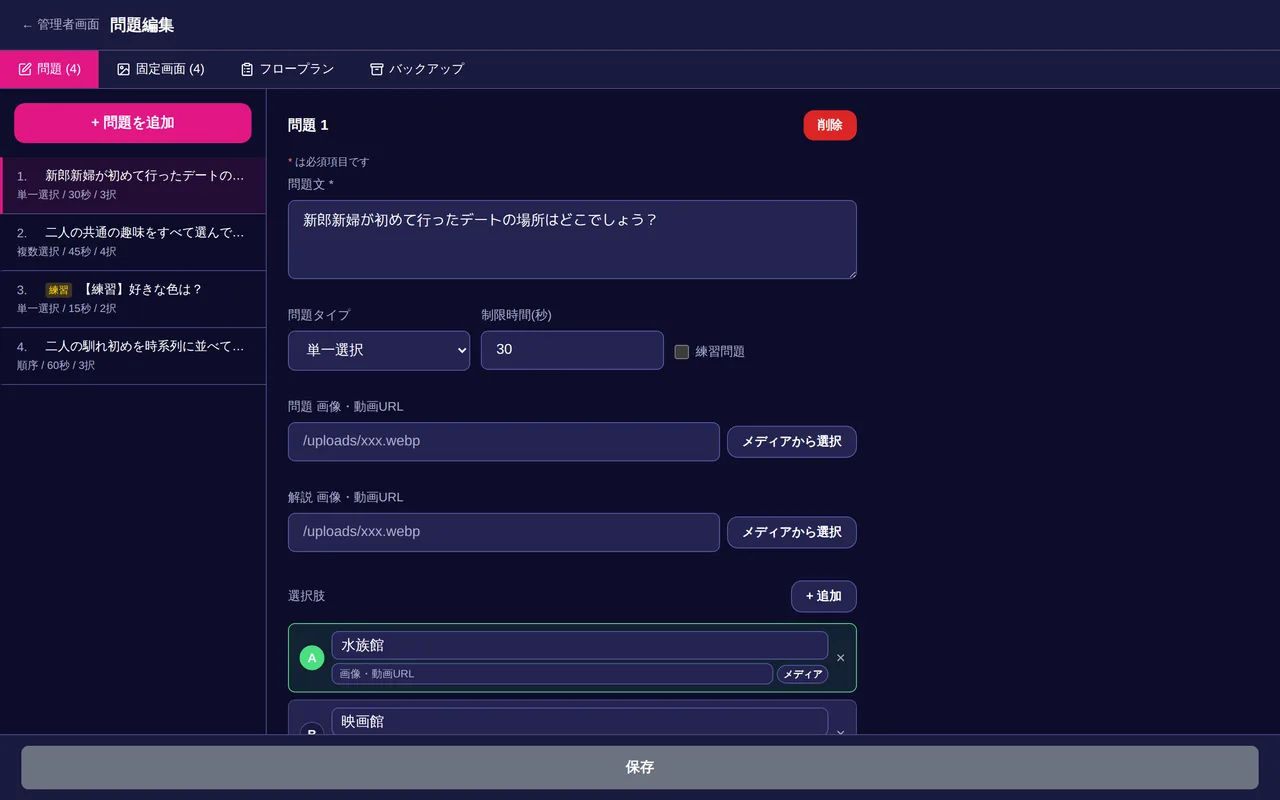Delete question with 削除 button
Screen dimensions: 1280x800
[830, 125]
